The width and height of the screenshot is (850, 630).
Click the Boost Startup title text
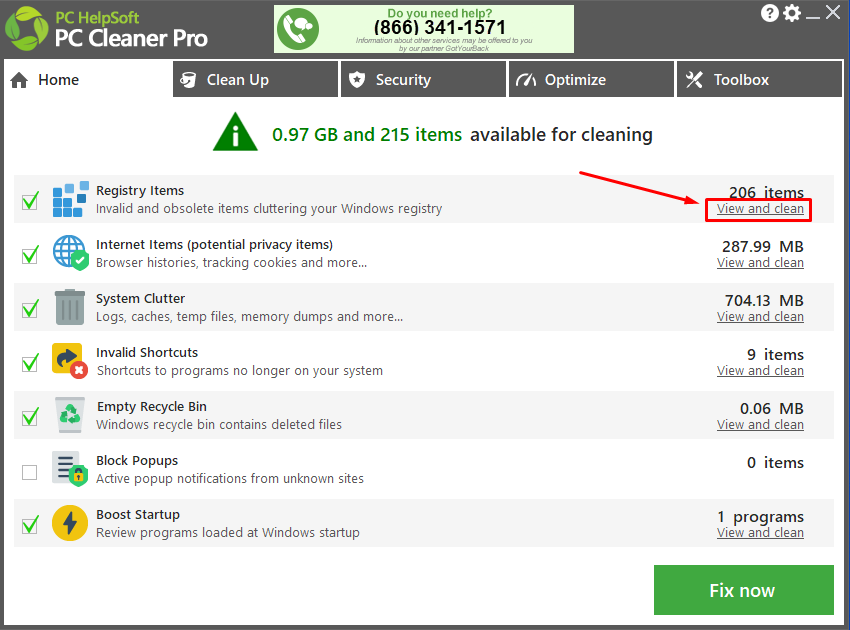(138, 515)
